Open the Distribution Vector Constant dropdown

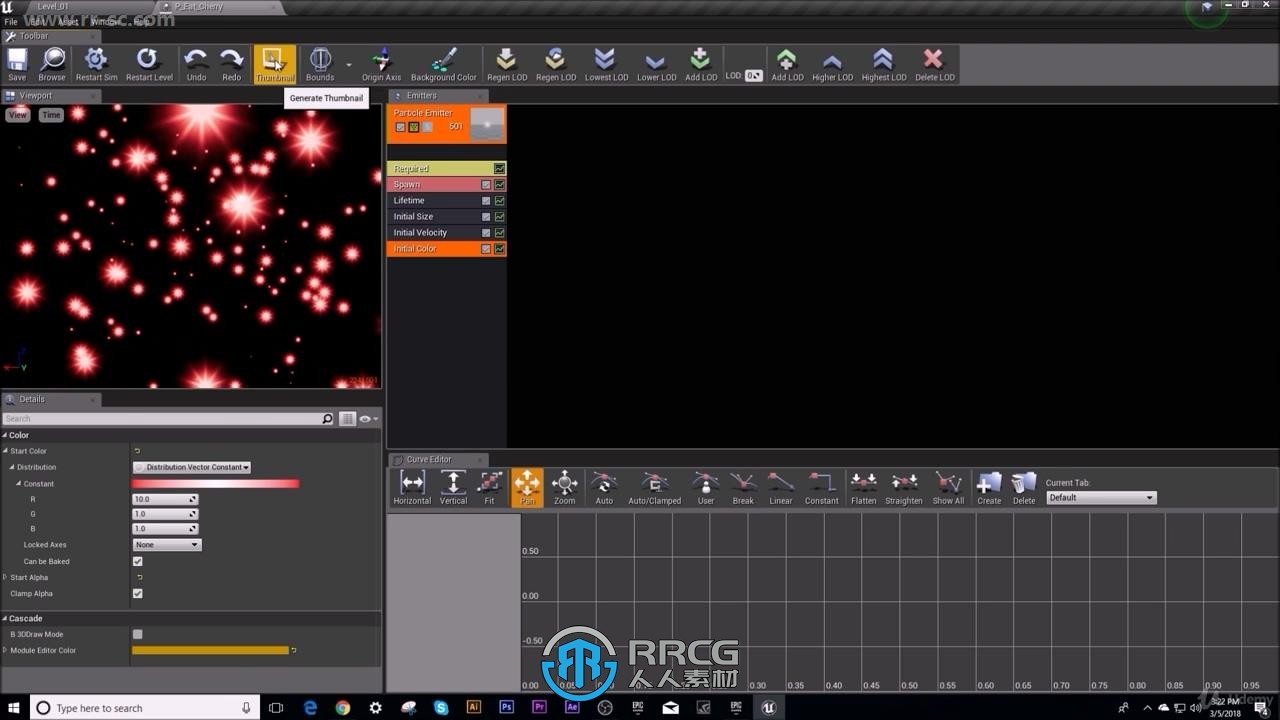[x=192, y=467]
